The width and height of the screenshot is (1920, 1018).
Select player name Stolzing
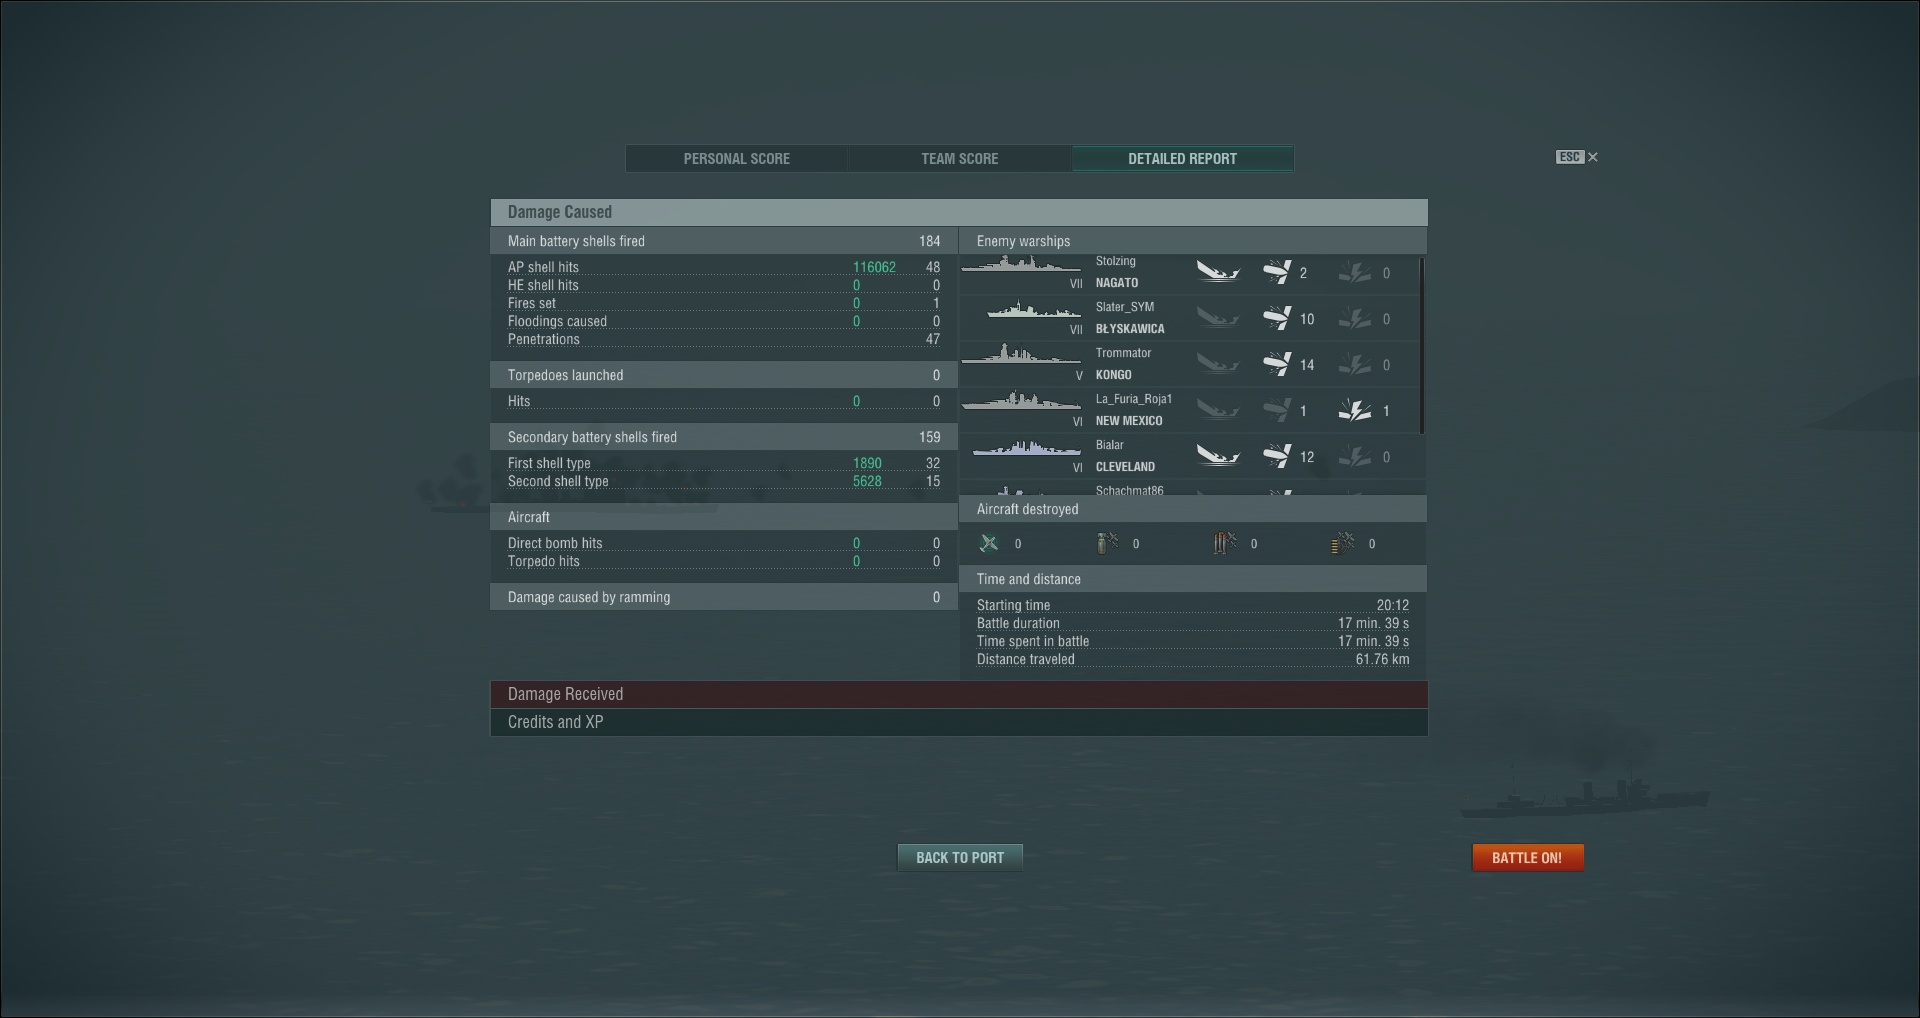click(1116, 261)
